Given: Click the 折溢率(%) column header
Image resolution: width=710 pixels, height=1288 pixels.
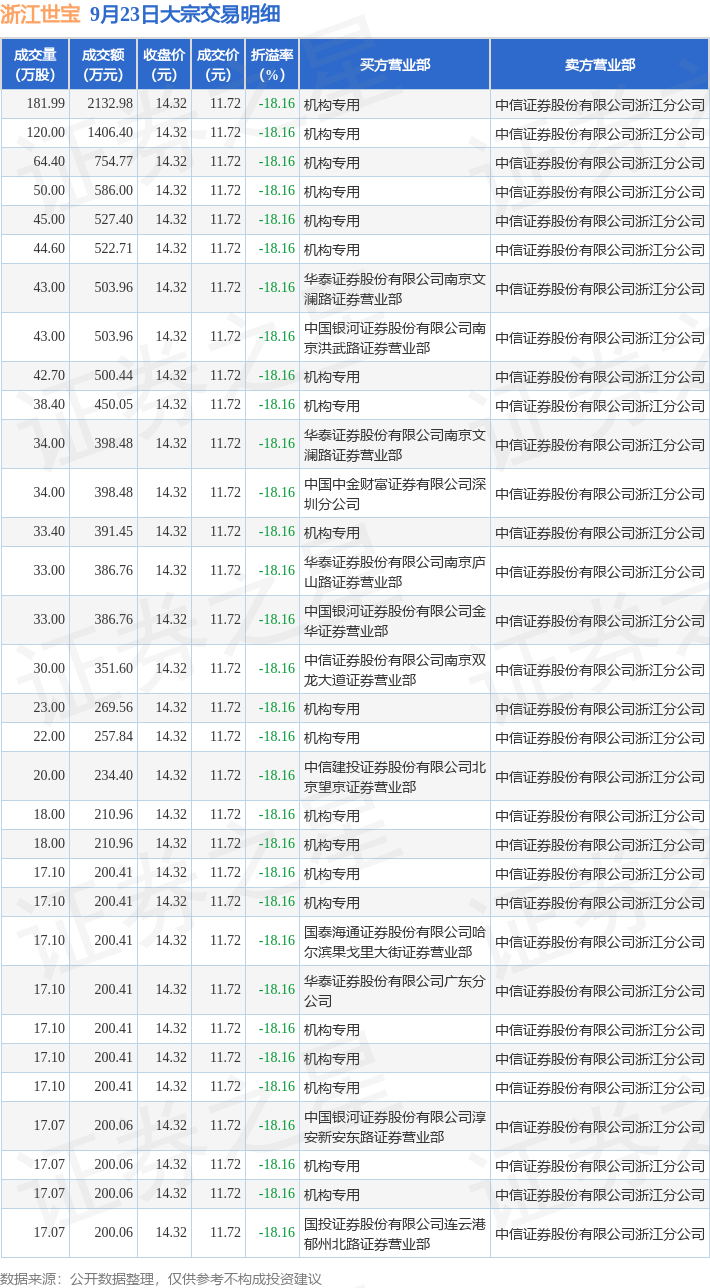Looking at the screenshot, I should 272,65.
